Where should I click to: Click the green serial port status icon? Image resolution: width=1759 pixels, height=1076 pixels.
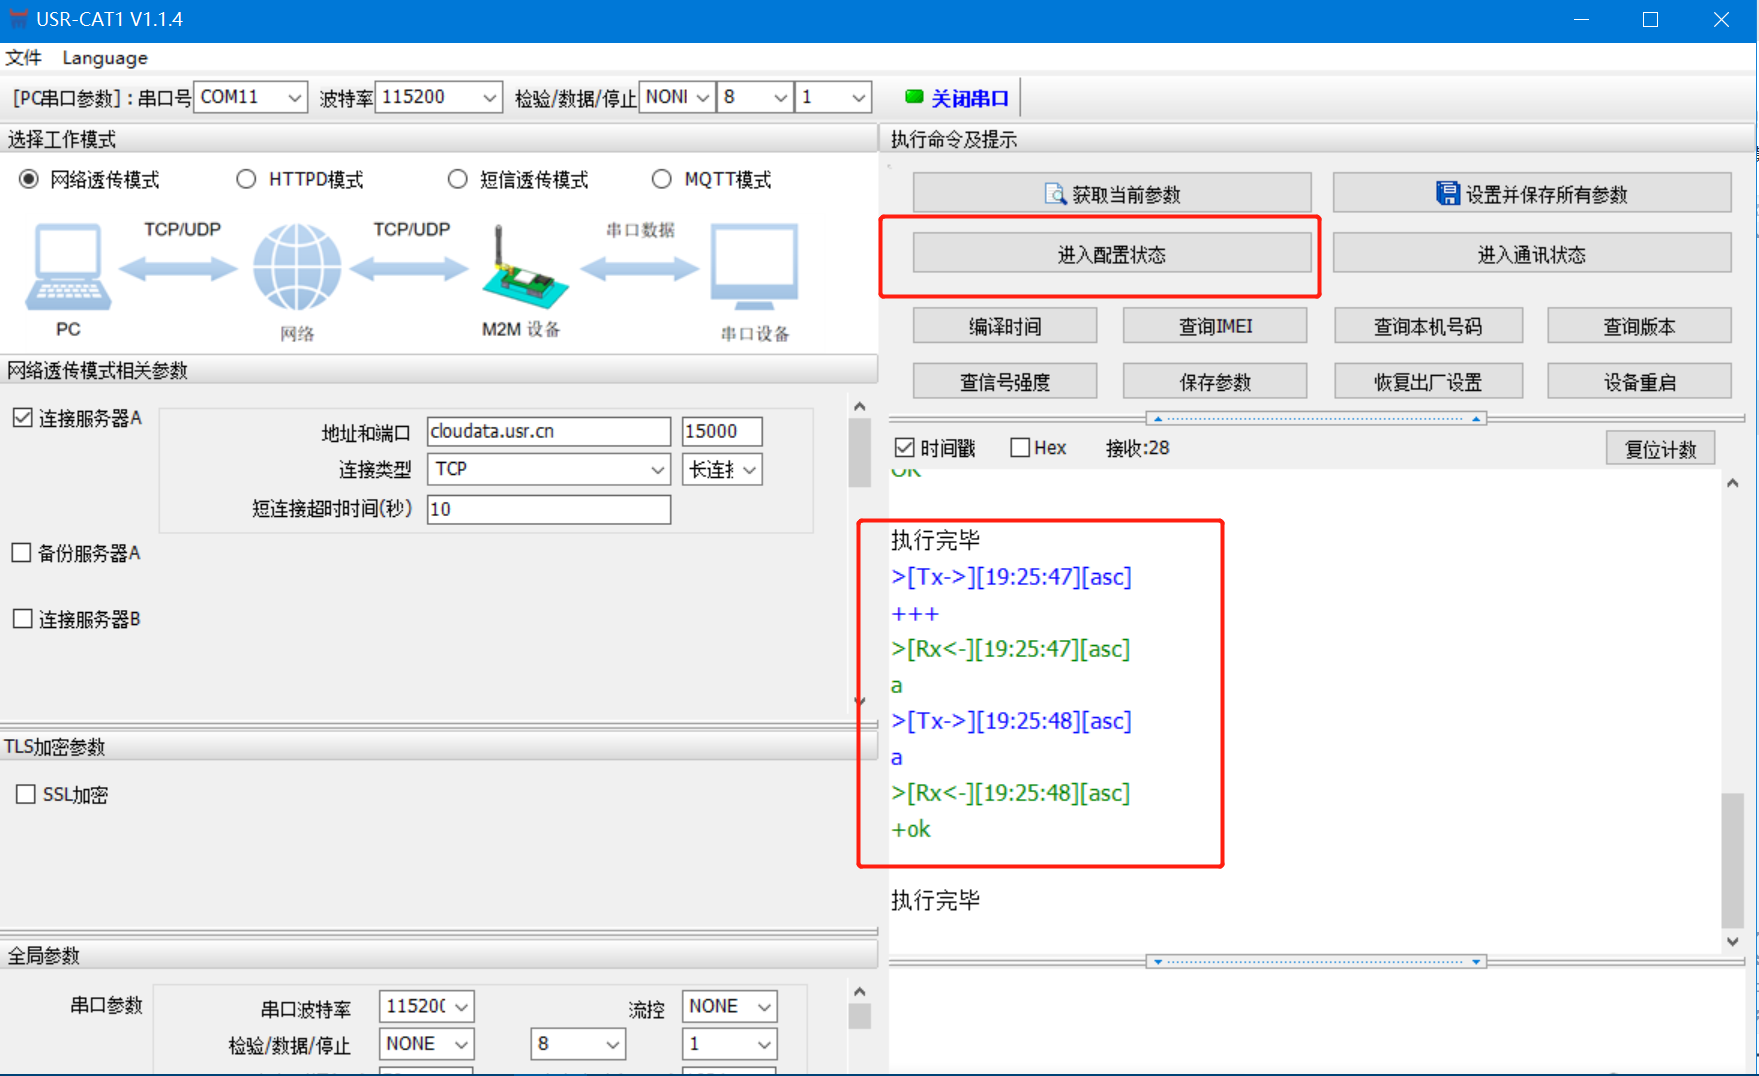[x=913, y=97]
